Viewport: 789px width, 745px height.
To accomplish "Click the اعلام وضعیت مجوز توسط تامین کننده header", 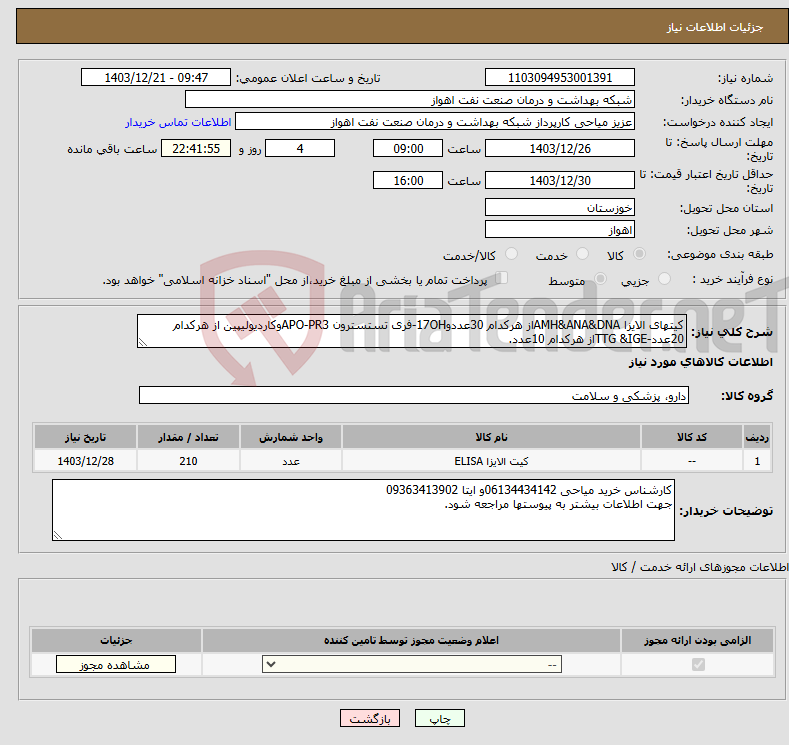I will [x=412, y=640].
